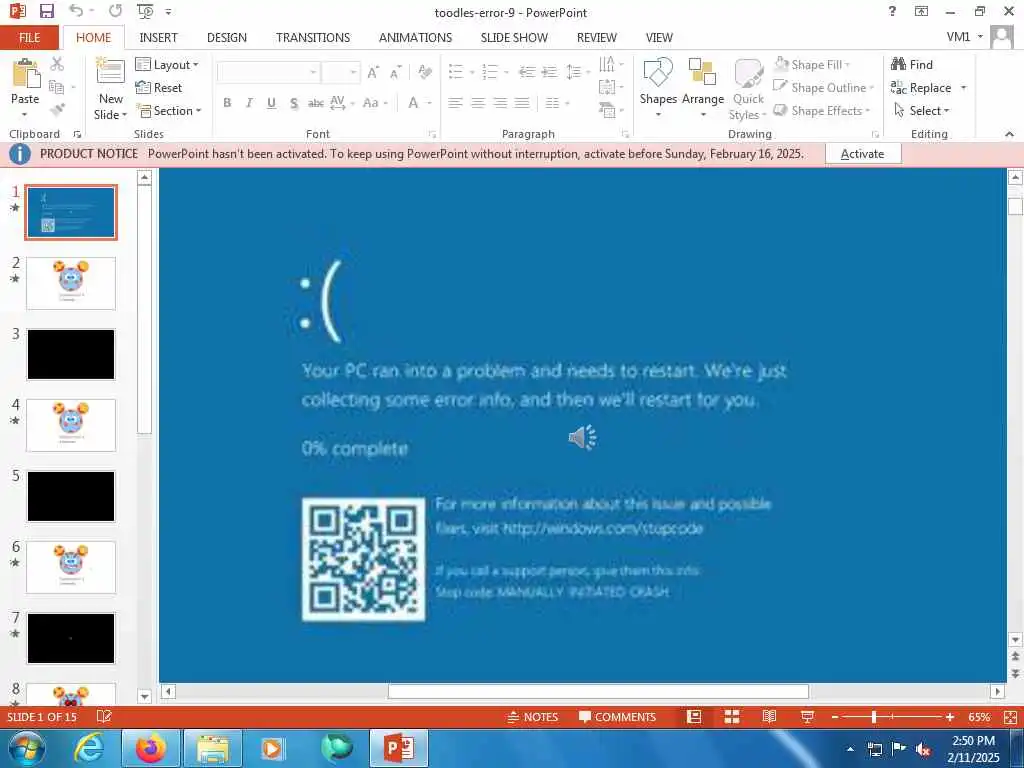The image size is (1024, 768).
Task: Open the Replace dropdown arrow
Action: (x=963, y=88)
